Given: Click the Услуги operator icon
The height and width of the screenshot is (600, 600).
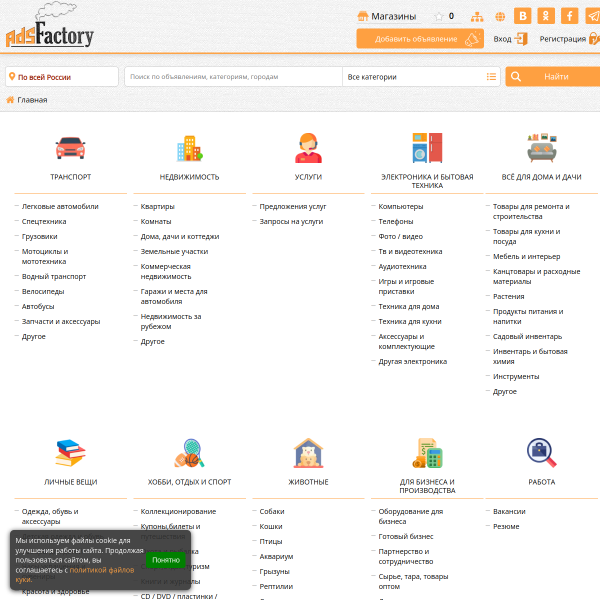Looking at the screenshot, I should [x=308, y=148].
